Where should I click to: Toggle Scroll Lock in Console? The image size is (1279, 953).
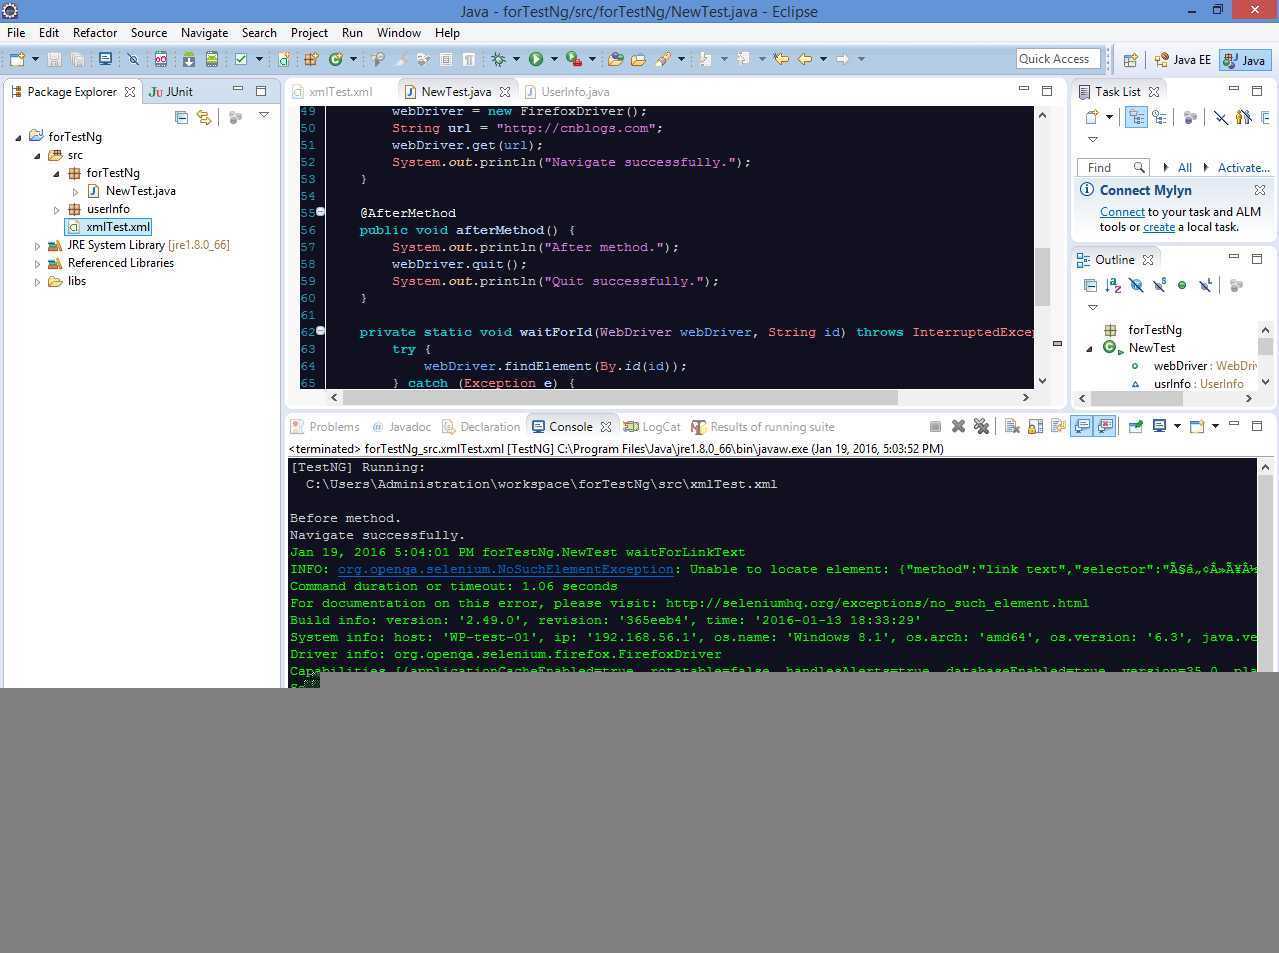pyautogui.click(x=1035, y=426)
